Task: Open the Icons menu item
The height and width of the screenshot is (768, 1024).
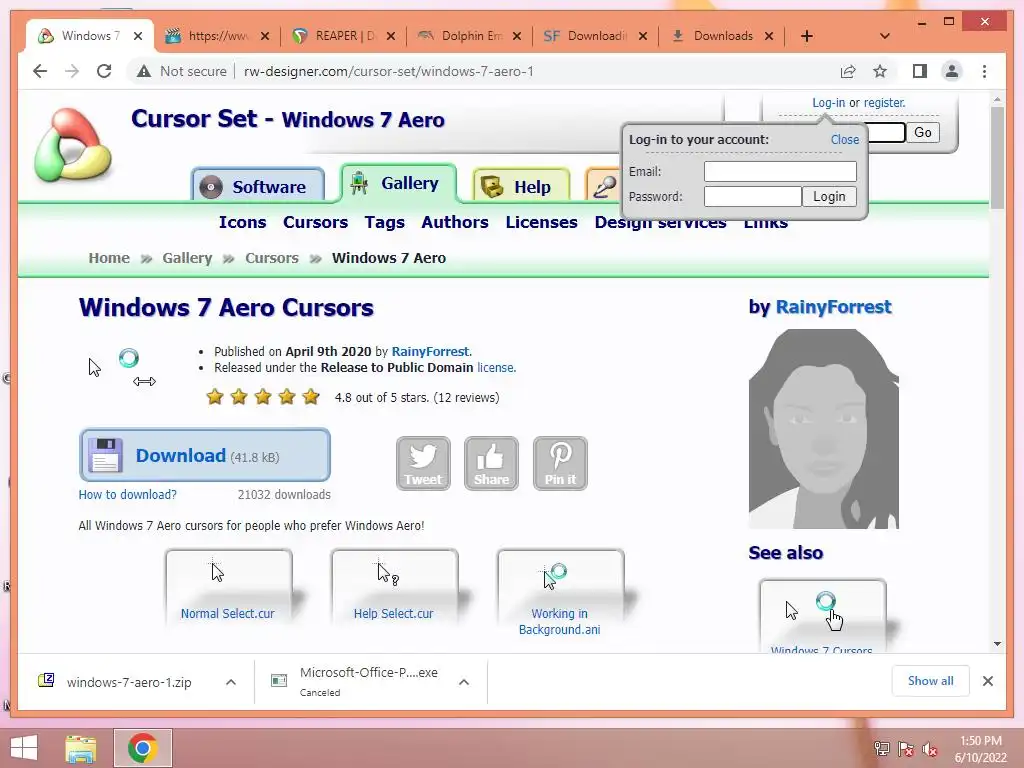Action: (x=242, y=222)
